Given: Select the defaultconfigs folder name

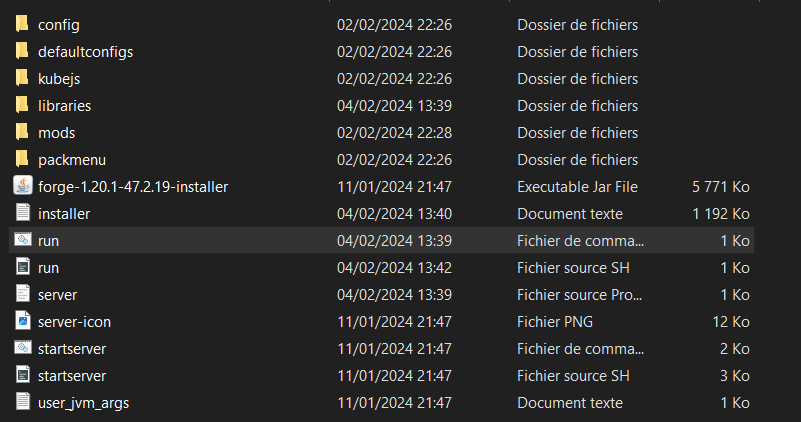Looking at the screenshot, I should coord(85,51).
